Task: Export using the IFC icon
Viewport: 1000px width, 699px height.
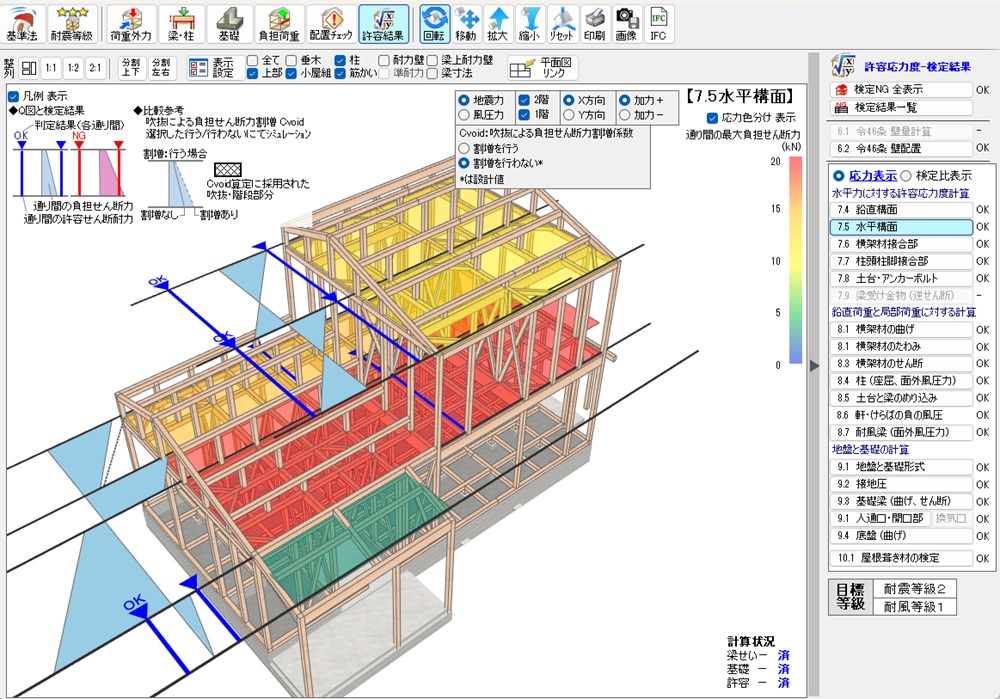Action: 657,21
